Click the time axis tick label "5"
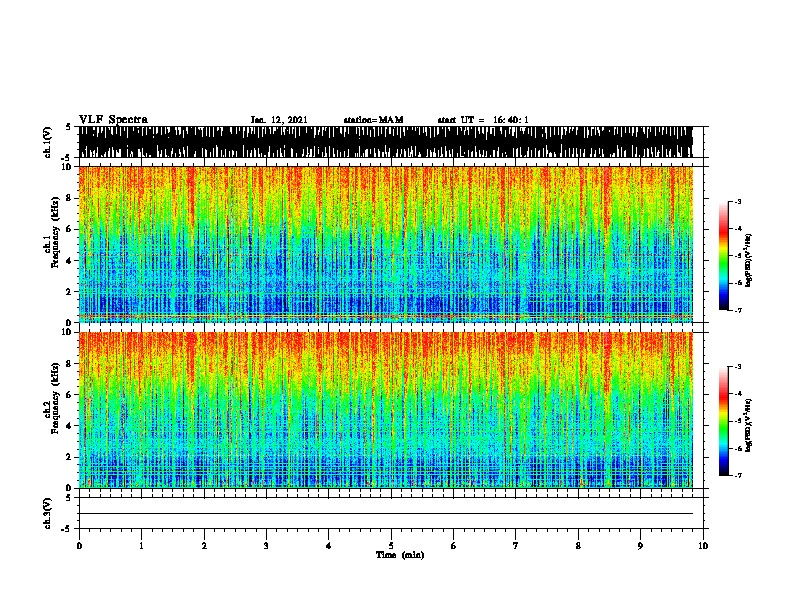792x612 pixels. [x=391, y=546]
